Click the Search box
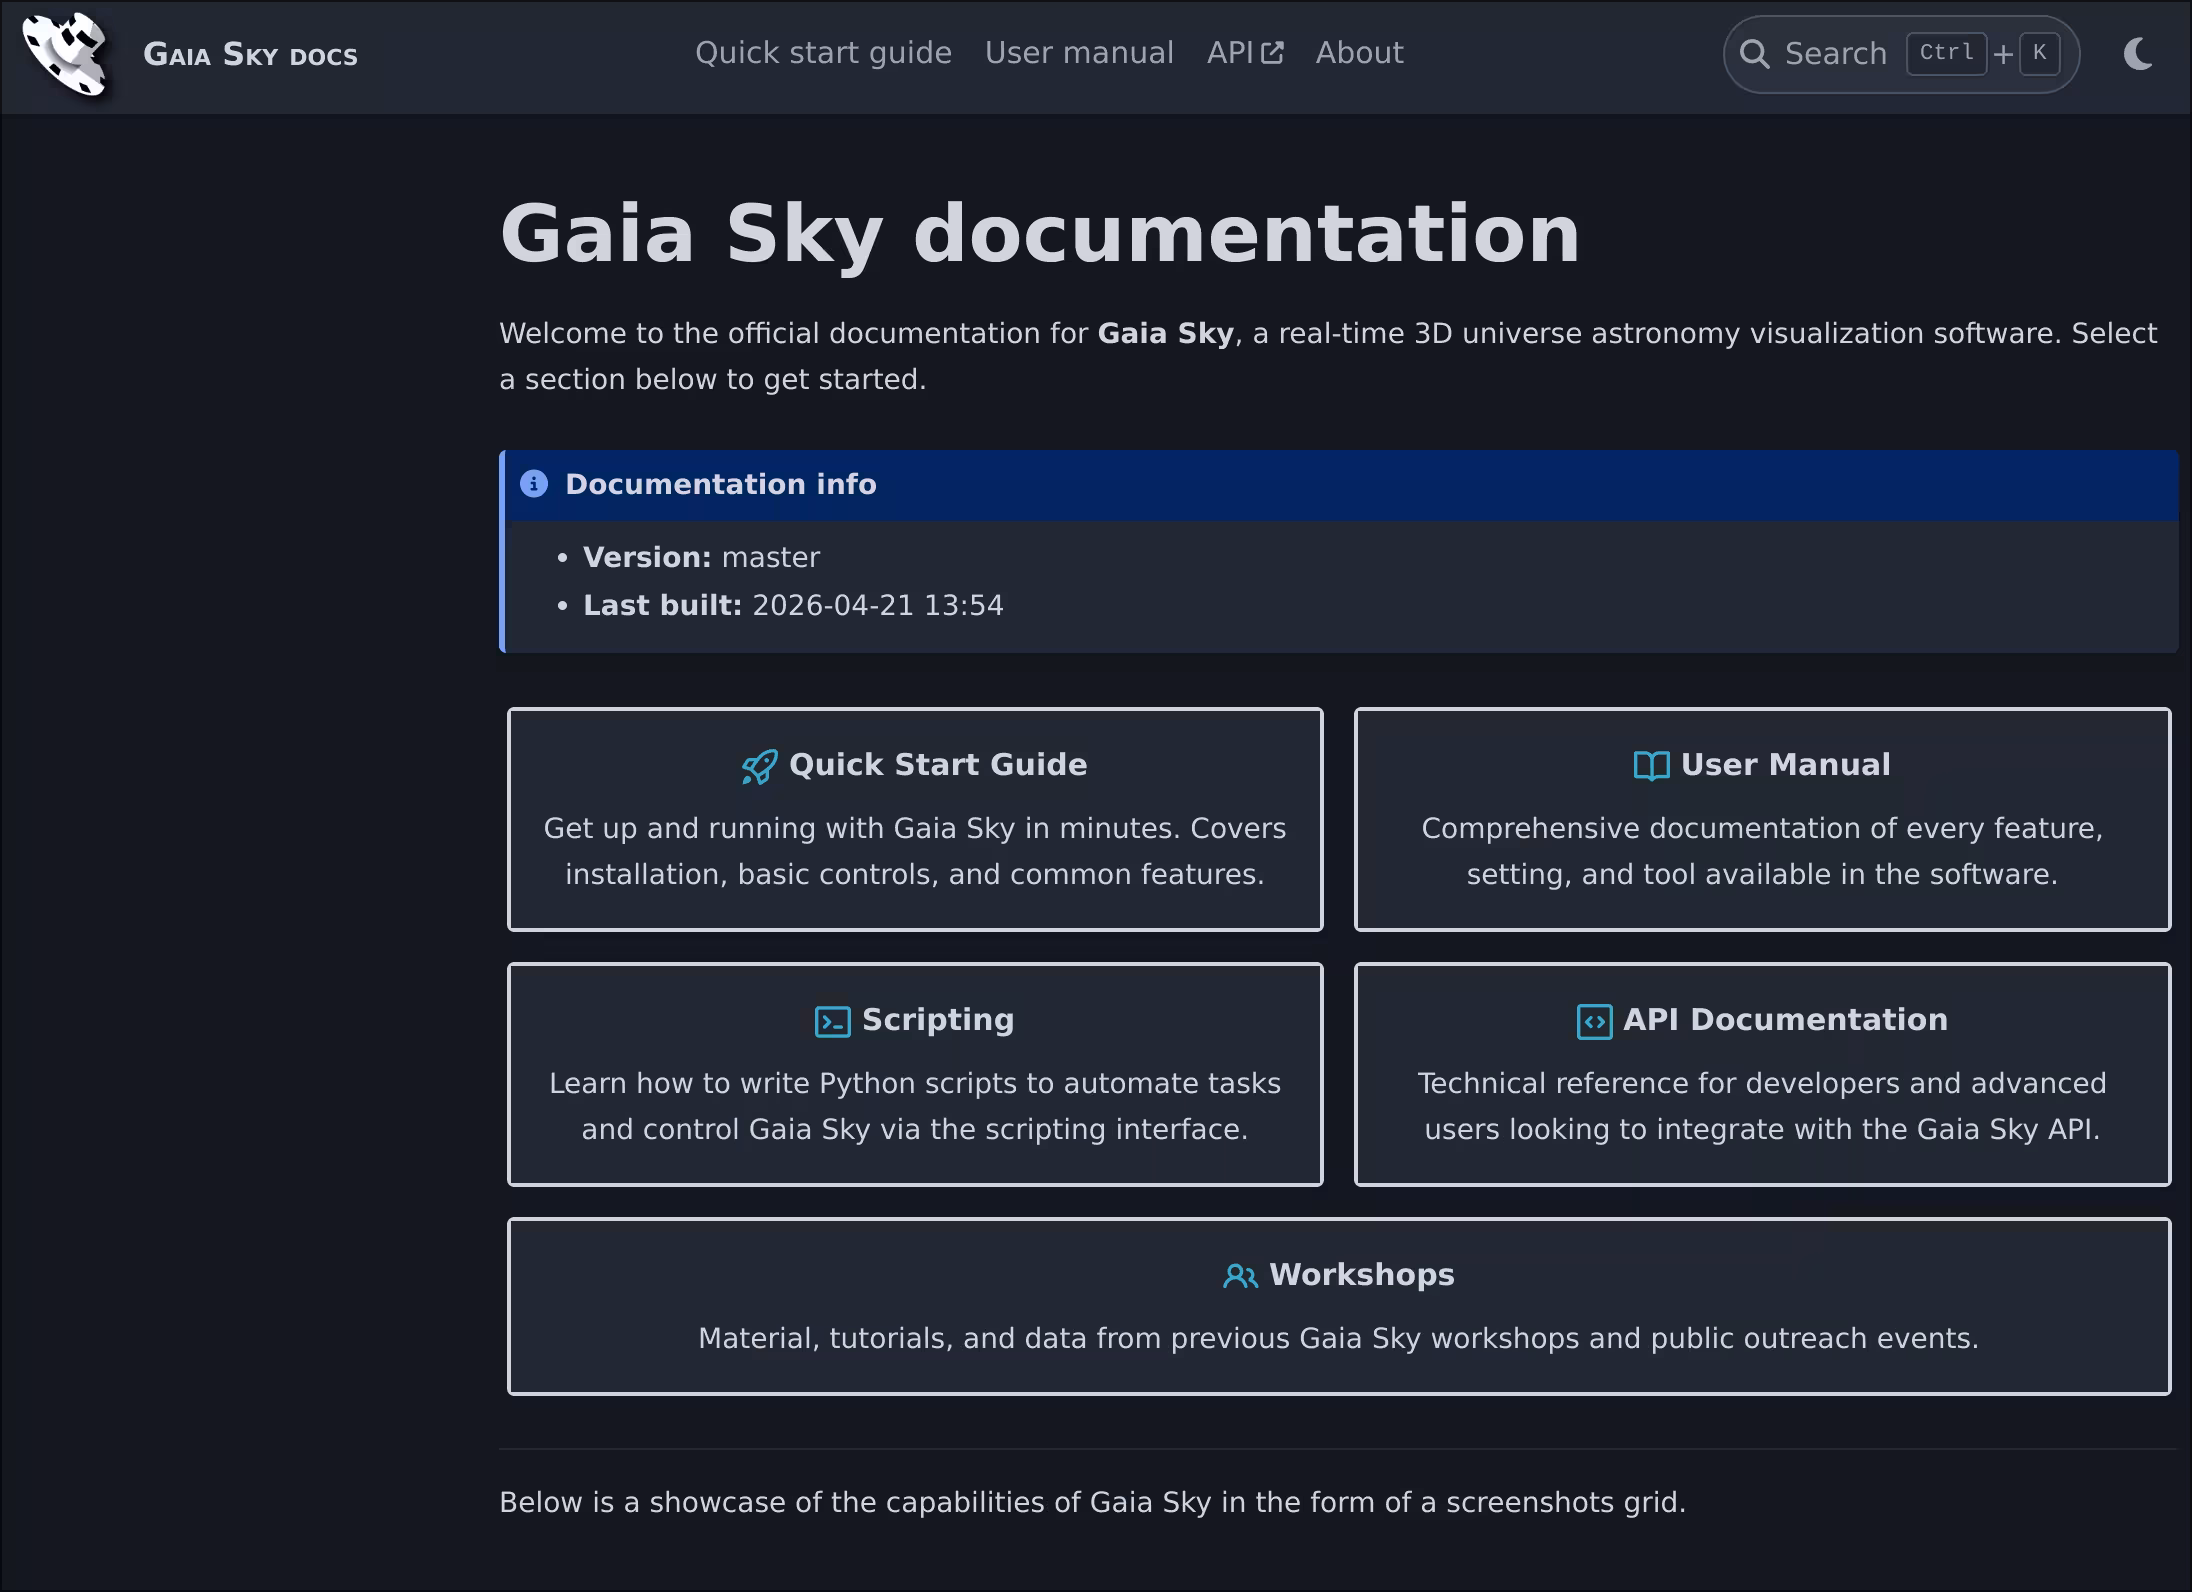The image size is (2192, 1592). coord(1901,54)
